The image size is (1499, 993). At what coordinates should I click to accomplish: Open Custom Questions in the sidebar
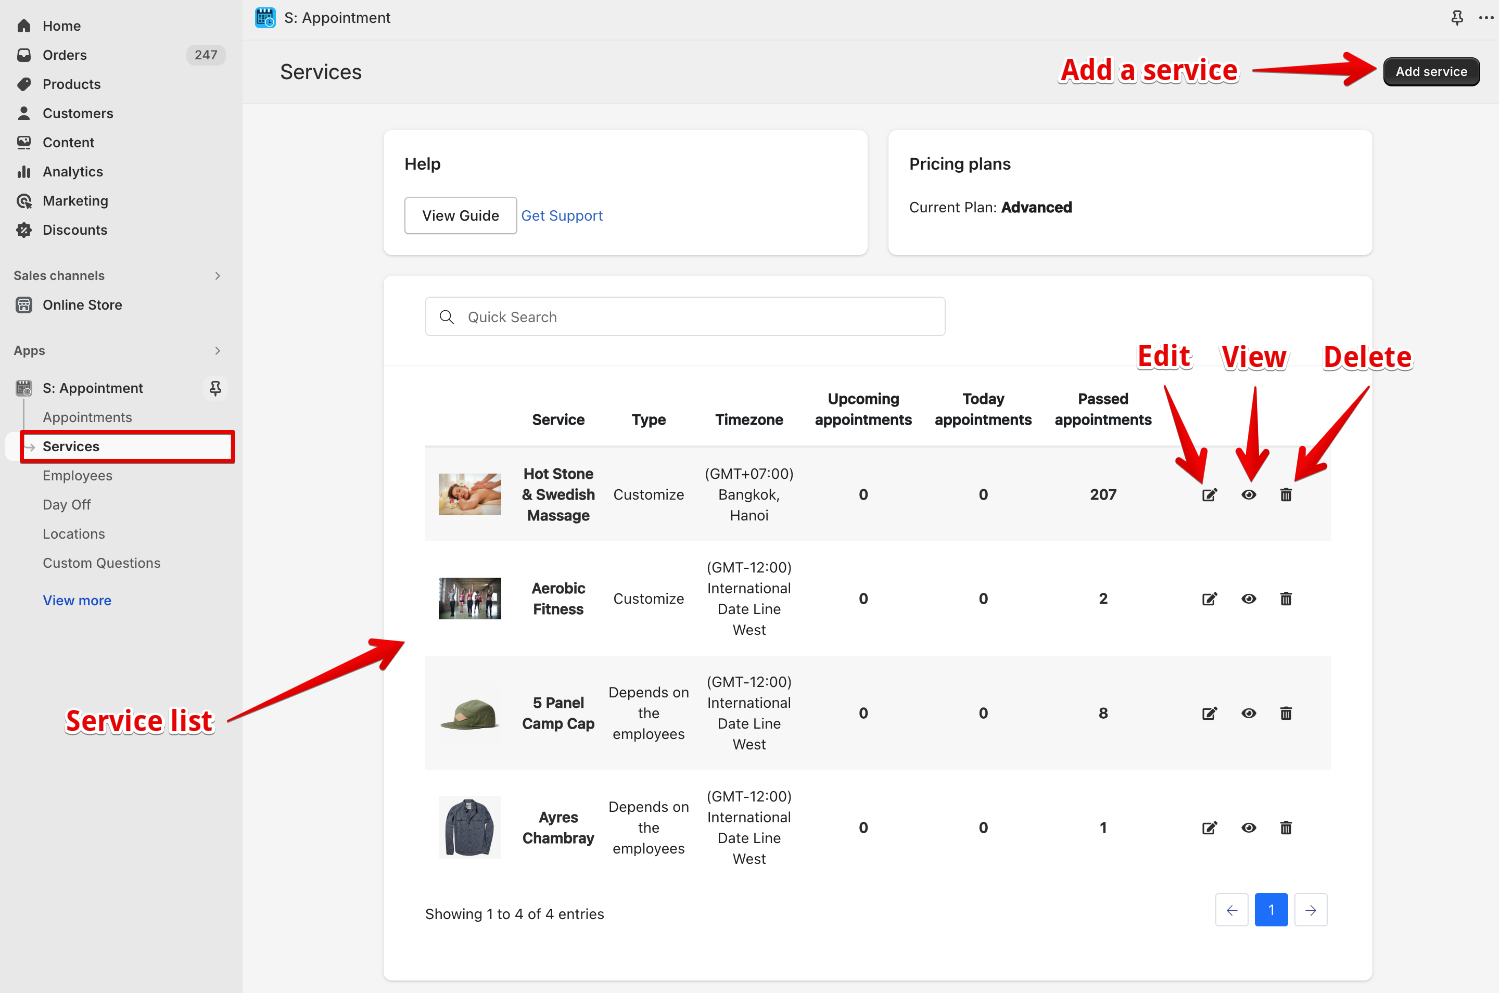101,563
